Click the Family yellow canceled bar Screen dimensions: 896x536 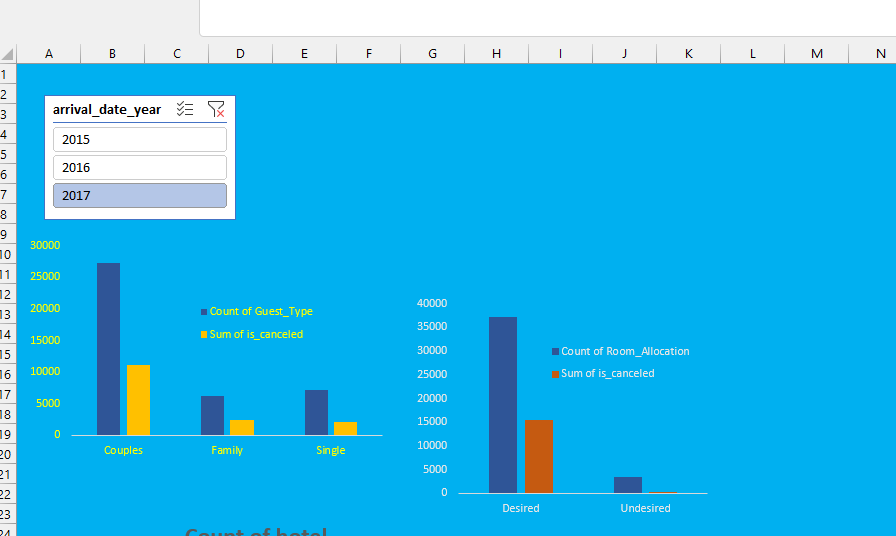[242, 427]
